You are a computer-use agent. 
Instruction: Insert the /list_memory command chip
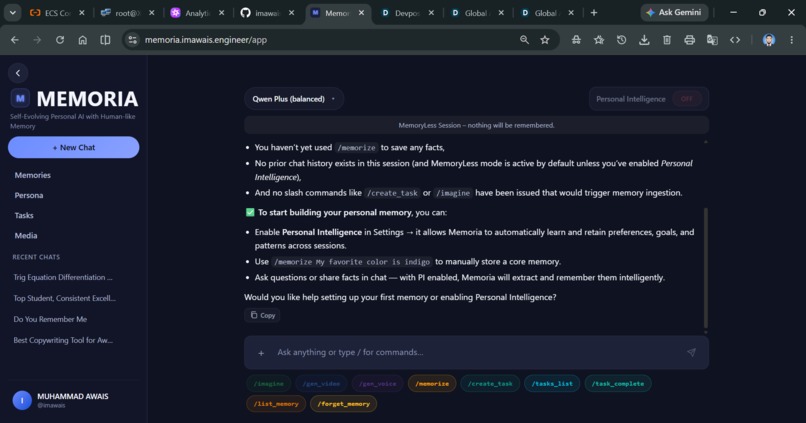tap(276, 403)
